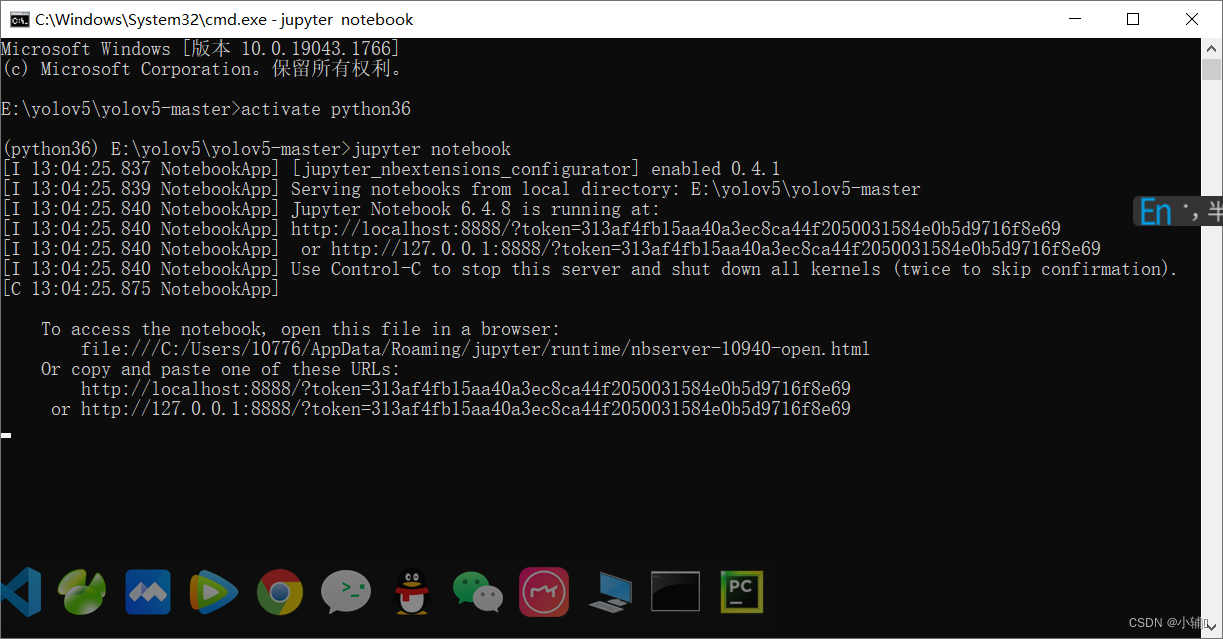1223x639 pixels.
Task: Click the last 'or http://127.0.0.1:8888' URL line
Action: tap(451, 409)
